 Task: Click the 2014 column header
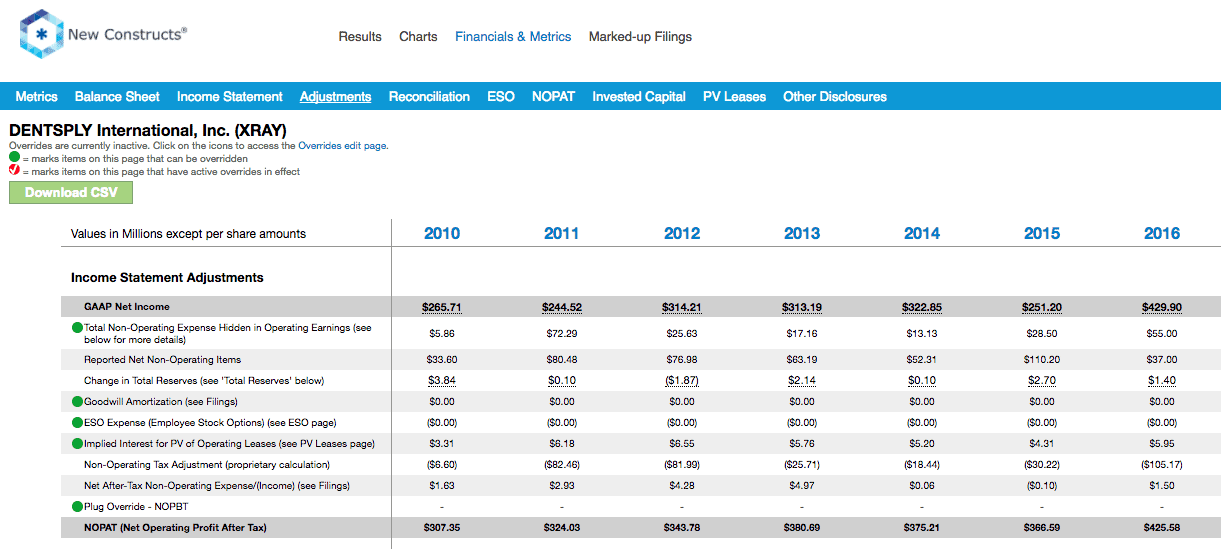point(922,233)
